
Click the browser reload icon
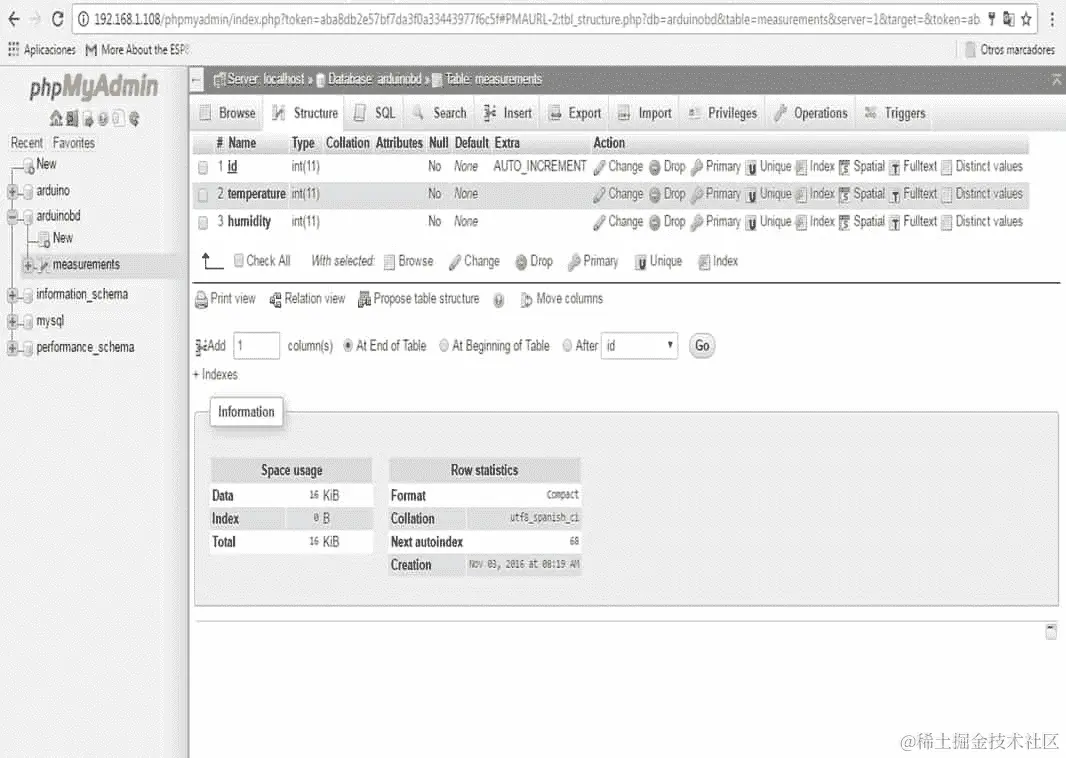click(58, 19)
